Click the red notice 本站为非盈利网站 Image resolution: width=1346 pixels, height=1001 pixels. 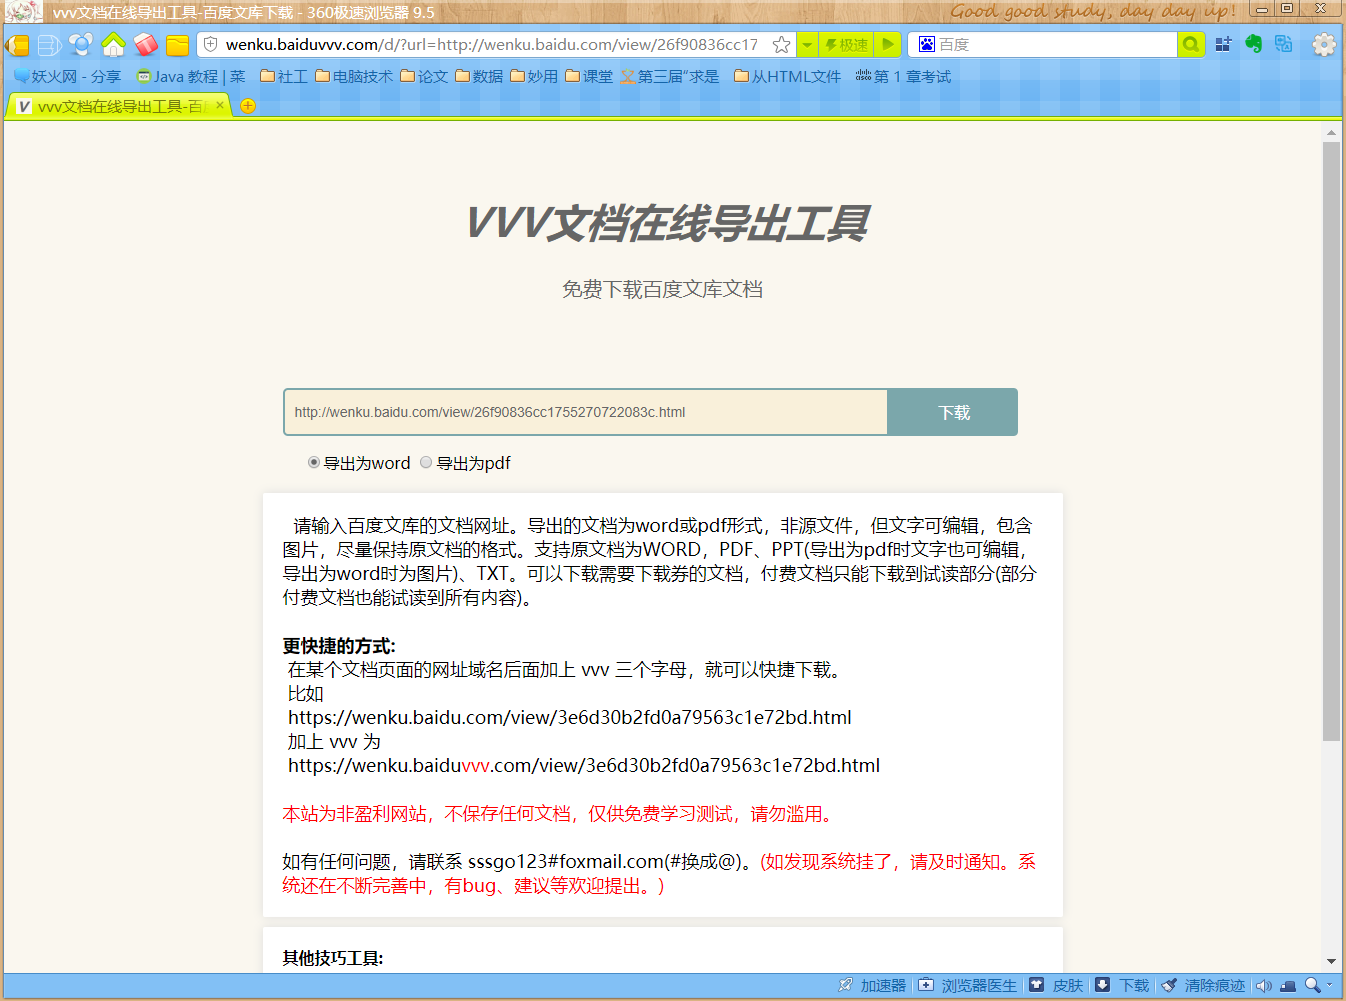click(557, 814)
